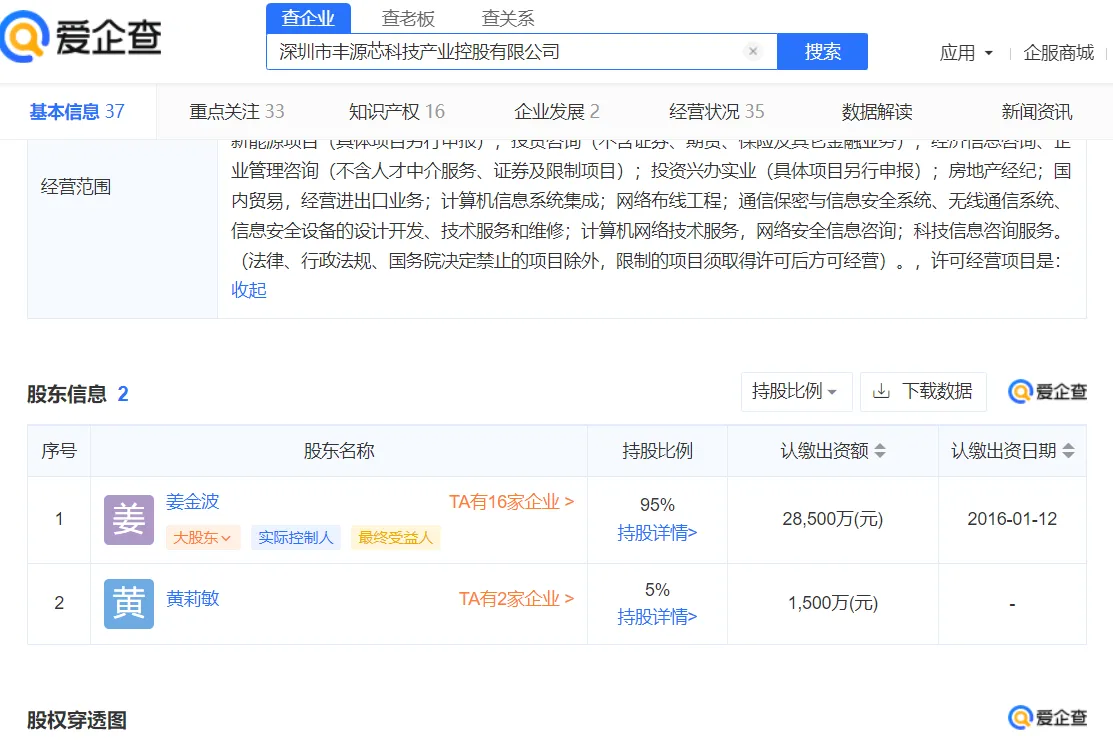Viewport: 1113px width, 749px height.
Task: Open the 经营状况 tab
Action: pos(716,111)
